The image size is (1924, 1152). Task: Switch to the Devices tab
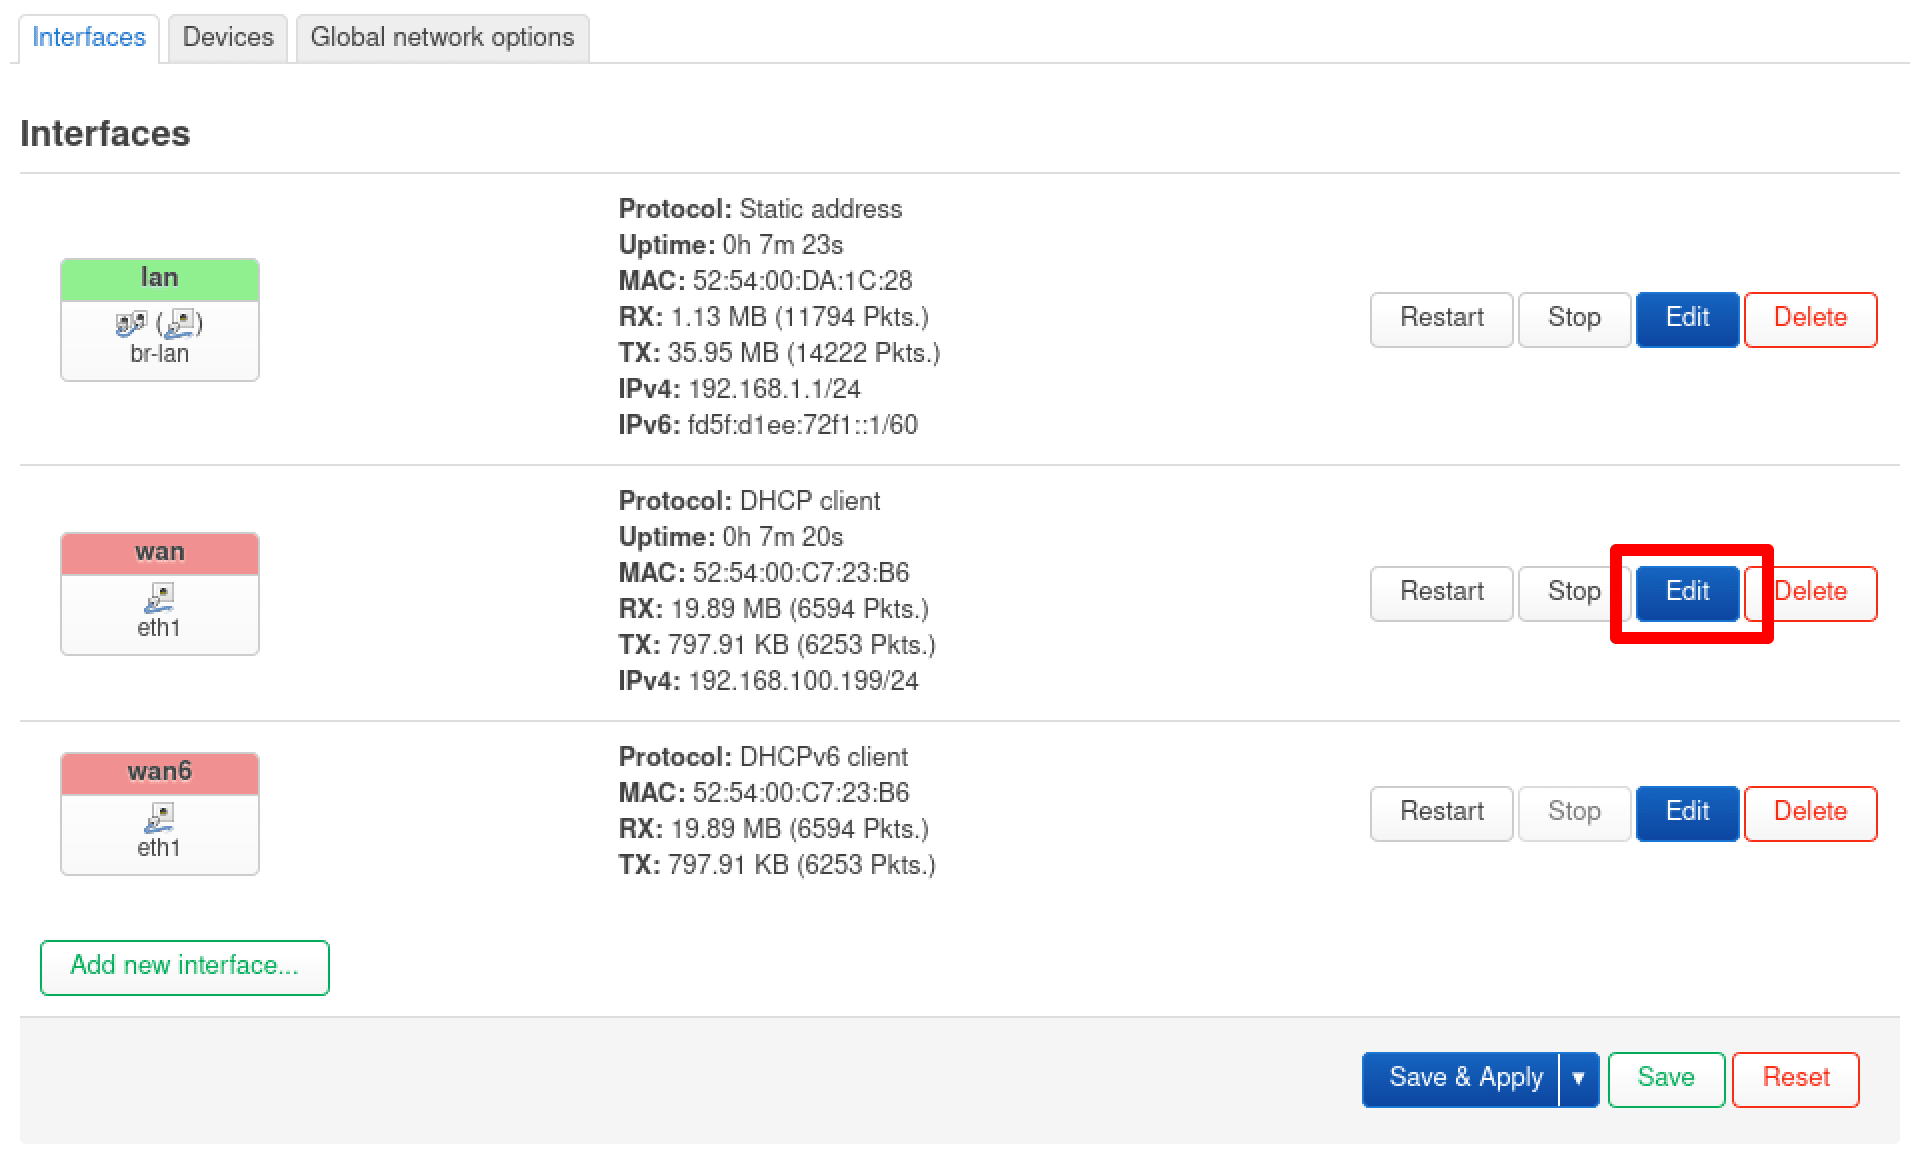tap(228, 38)
